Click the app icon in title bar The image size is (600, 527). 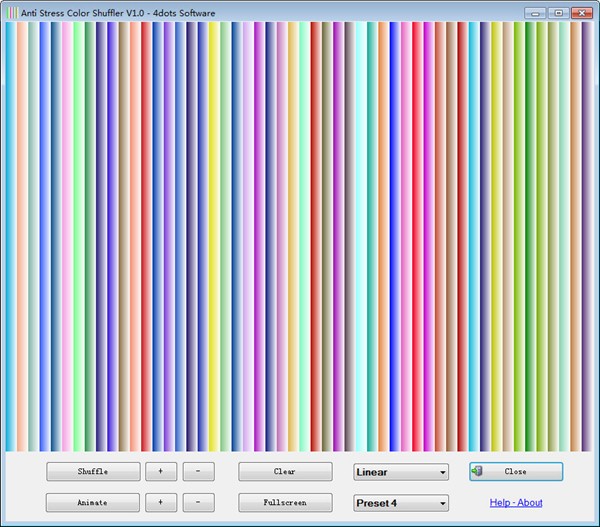pyautogui.click(x=12, y=12)
